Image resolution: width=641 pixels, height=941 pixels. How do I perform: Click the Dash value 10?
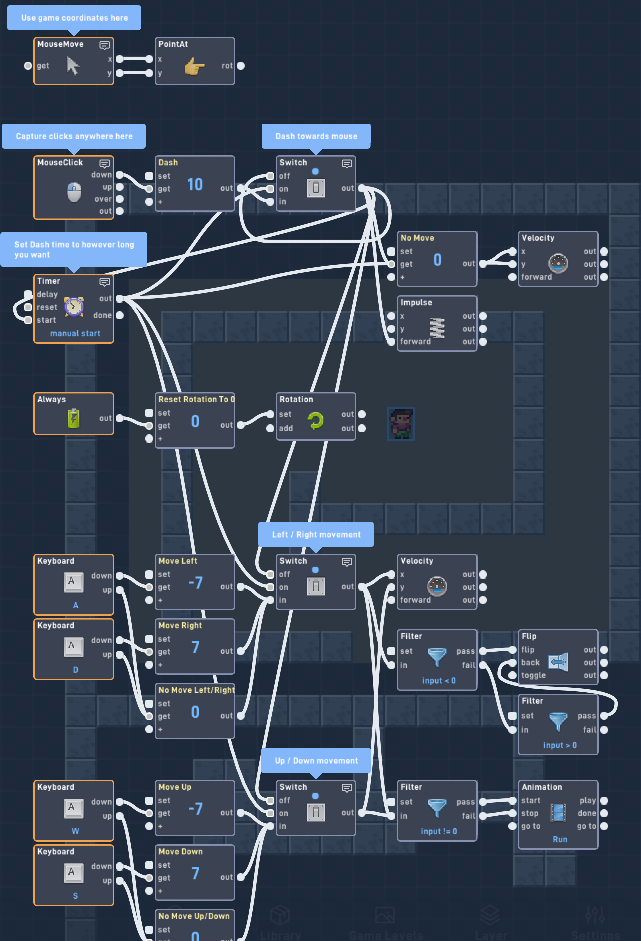point(194,184)
